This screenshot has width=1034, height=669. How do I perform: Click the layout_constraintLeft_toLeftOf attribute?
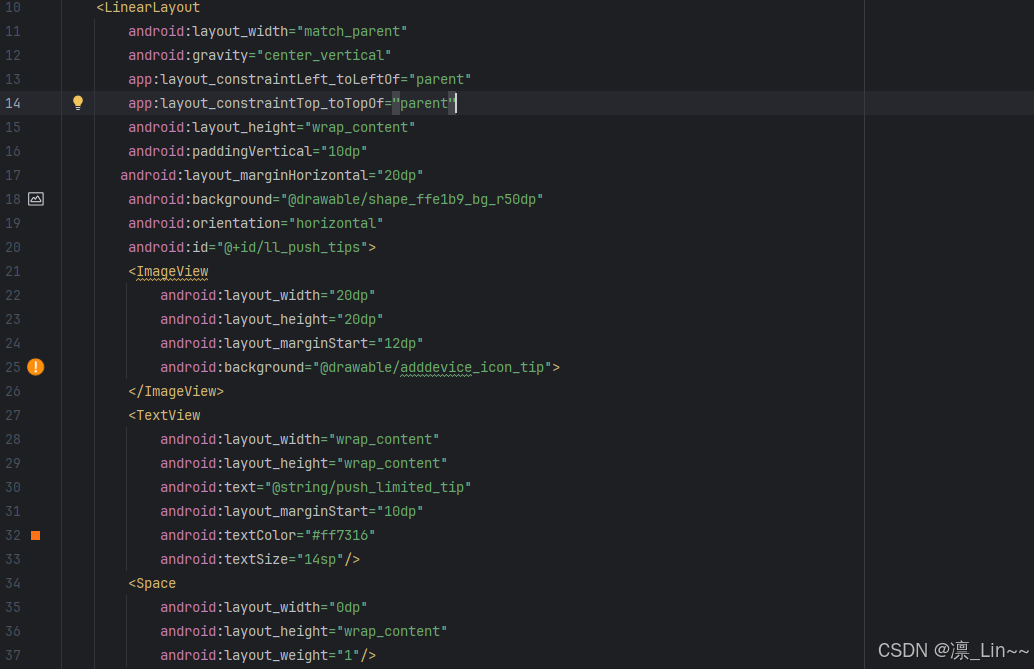coord(264,79)
